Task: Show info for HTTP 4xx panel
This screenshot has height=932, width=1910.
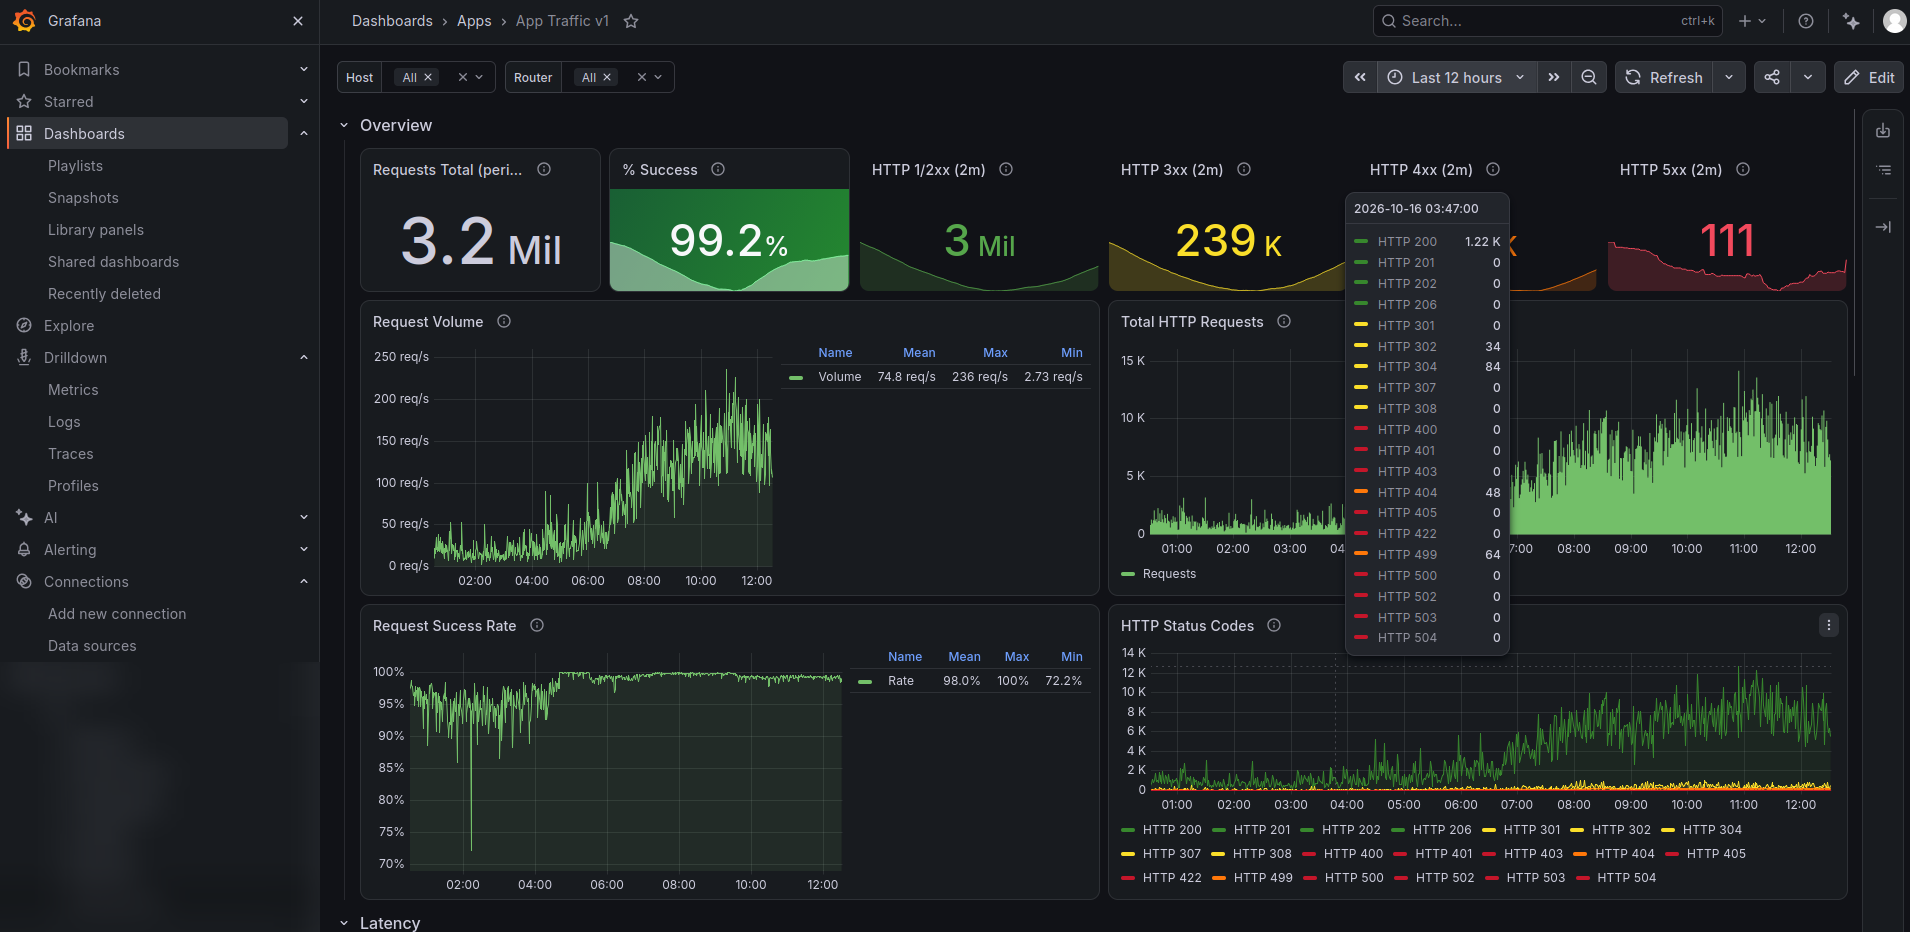Action: pyautogui.click(x=1493, y=169)
